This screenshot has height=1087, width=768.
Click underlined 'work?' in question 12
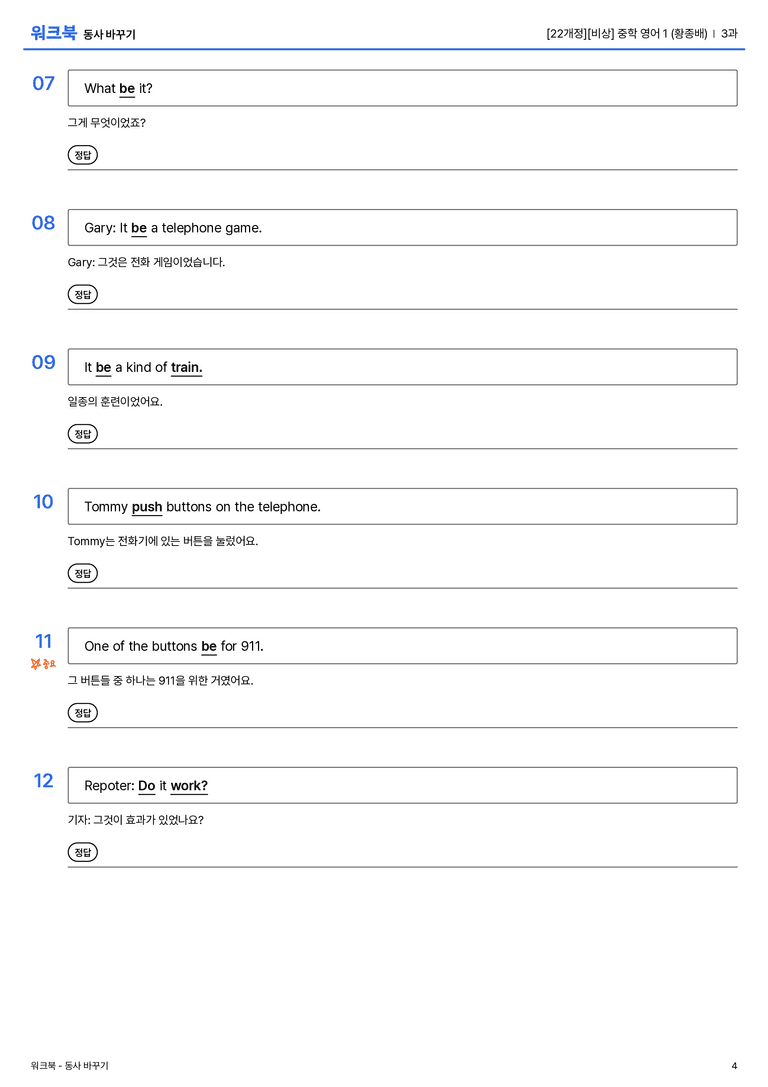pyautogui.click(x=189, y=785)
